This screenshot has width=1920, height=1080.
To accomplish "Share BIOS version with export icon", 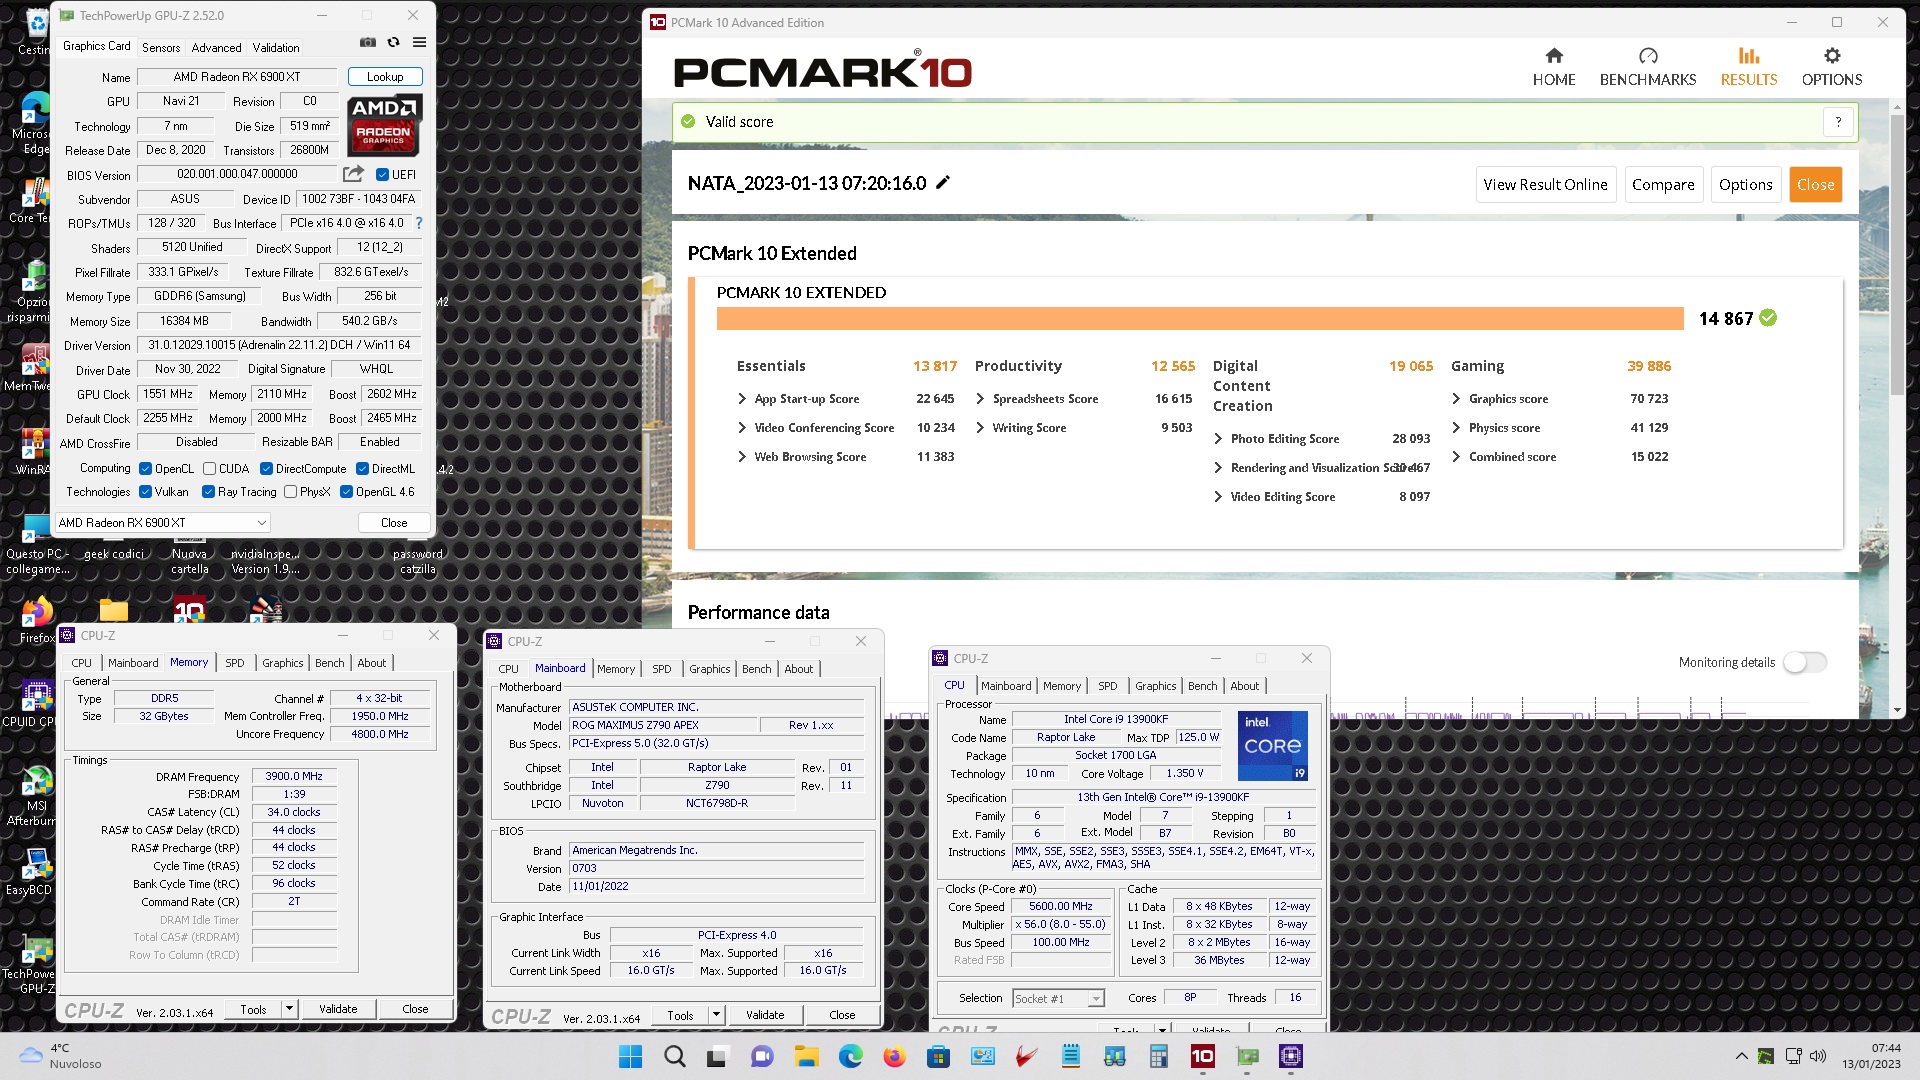I will pos(353,174).
